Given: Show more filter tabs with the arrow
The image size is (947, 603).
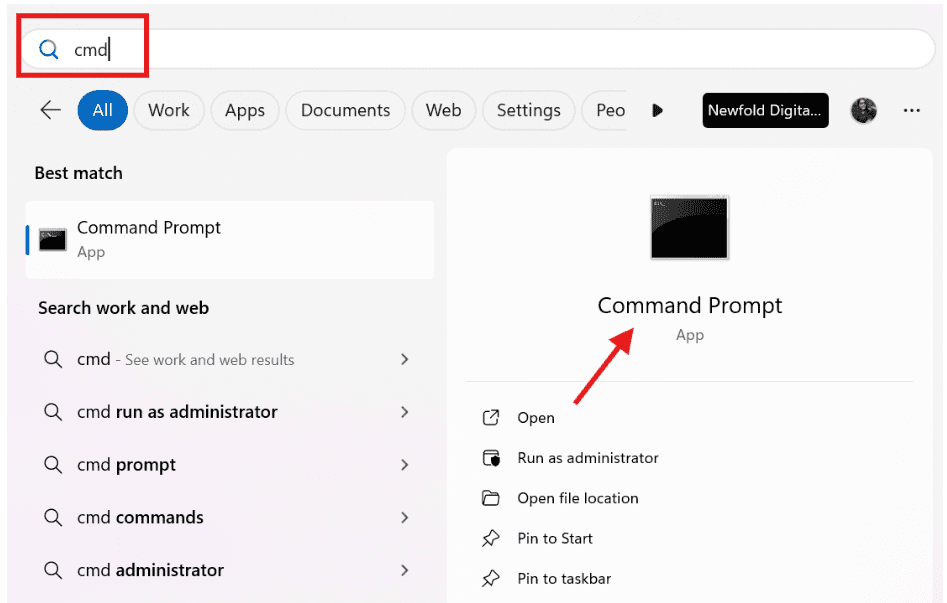Looking at the screenshot, I should point(658,111).
